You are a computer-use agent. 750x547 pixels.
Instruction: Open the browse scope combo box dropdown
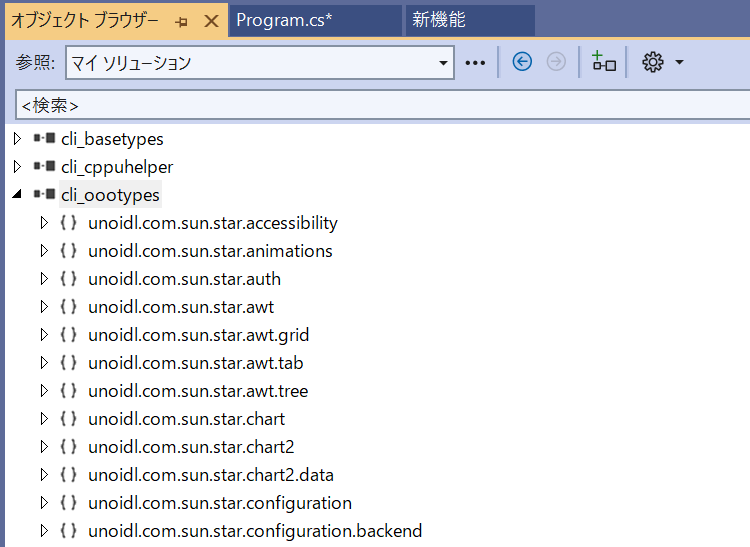pyautogui.click(x=443, y=63)
